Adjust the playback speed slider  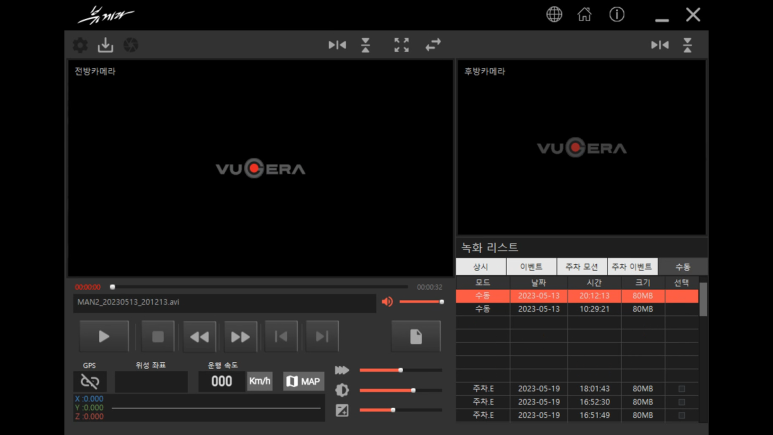pos(400,370)
